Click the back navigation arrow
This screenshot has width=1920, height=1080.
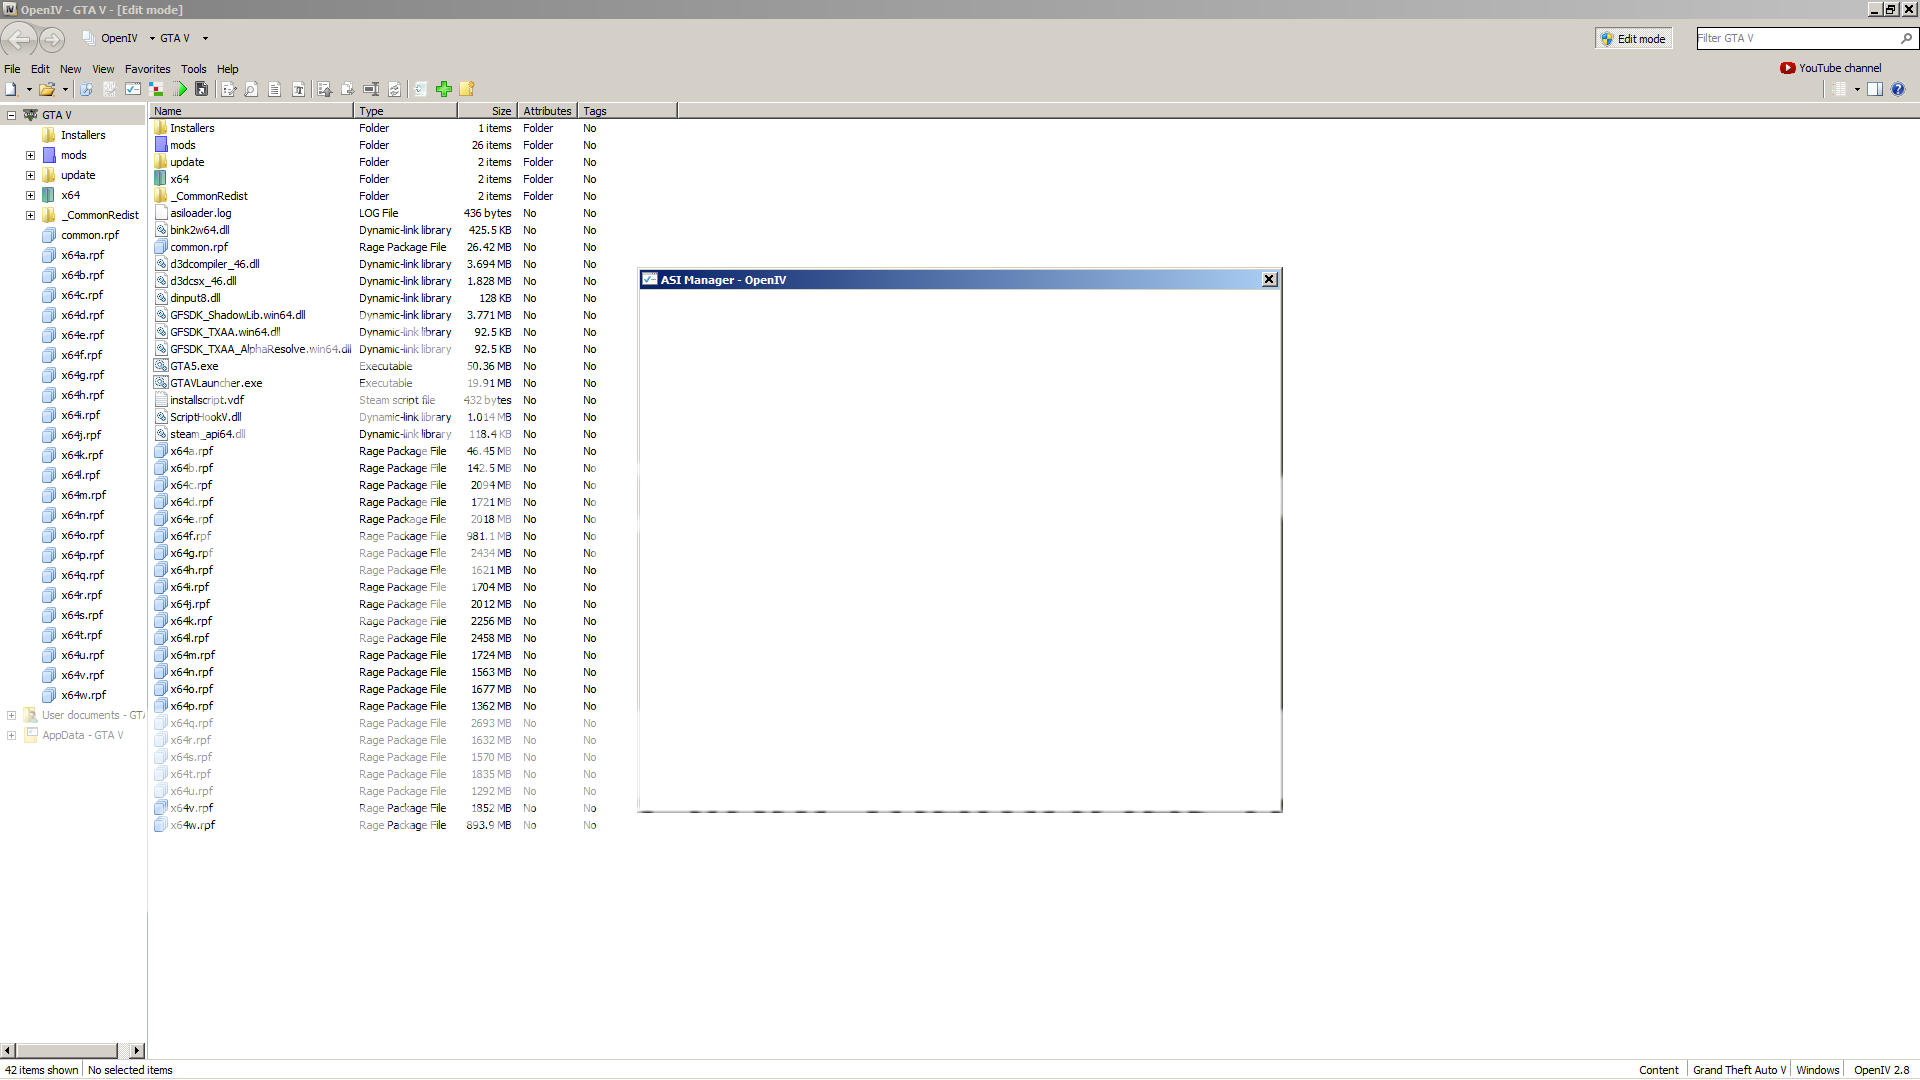point(19,40)
